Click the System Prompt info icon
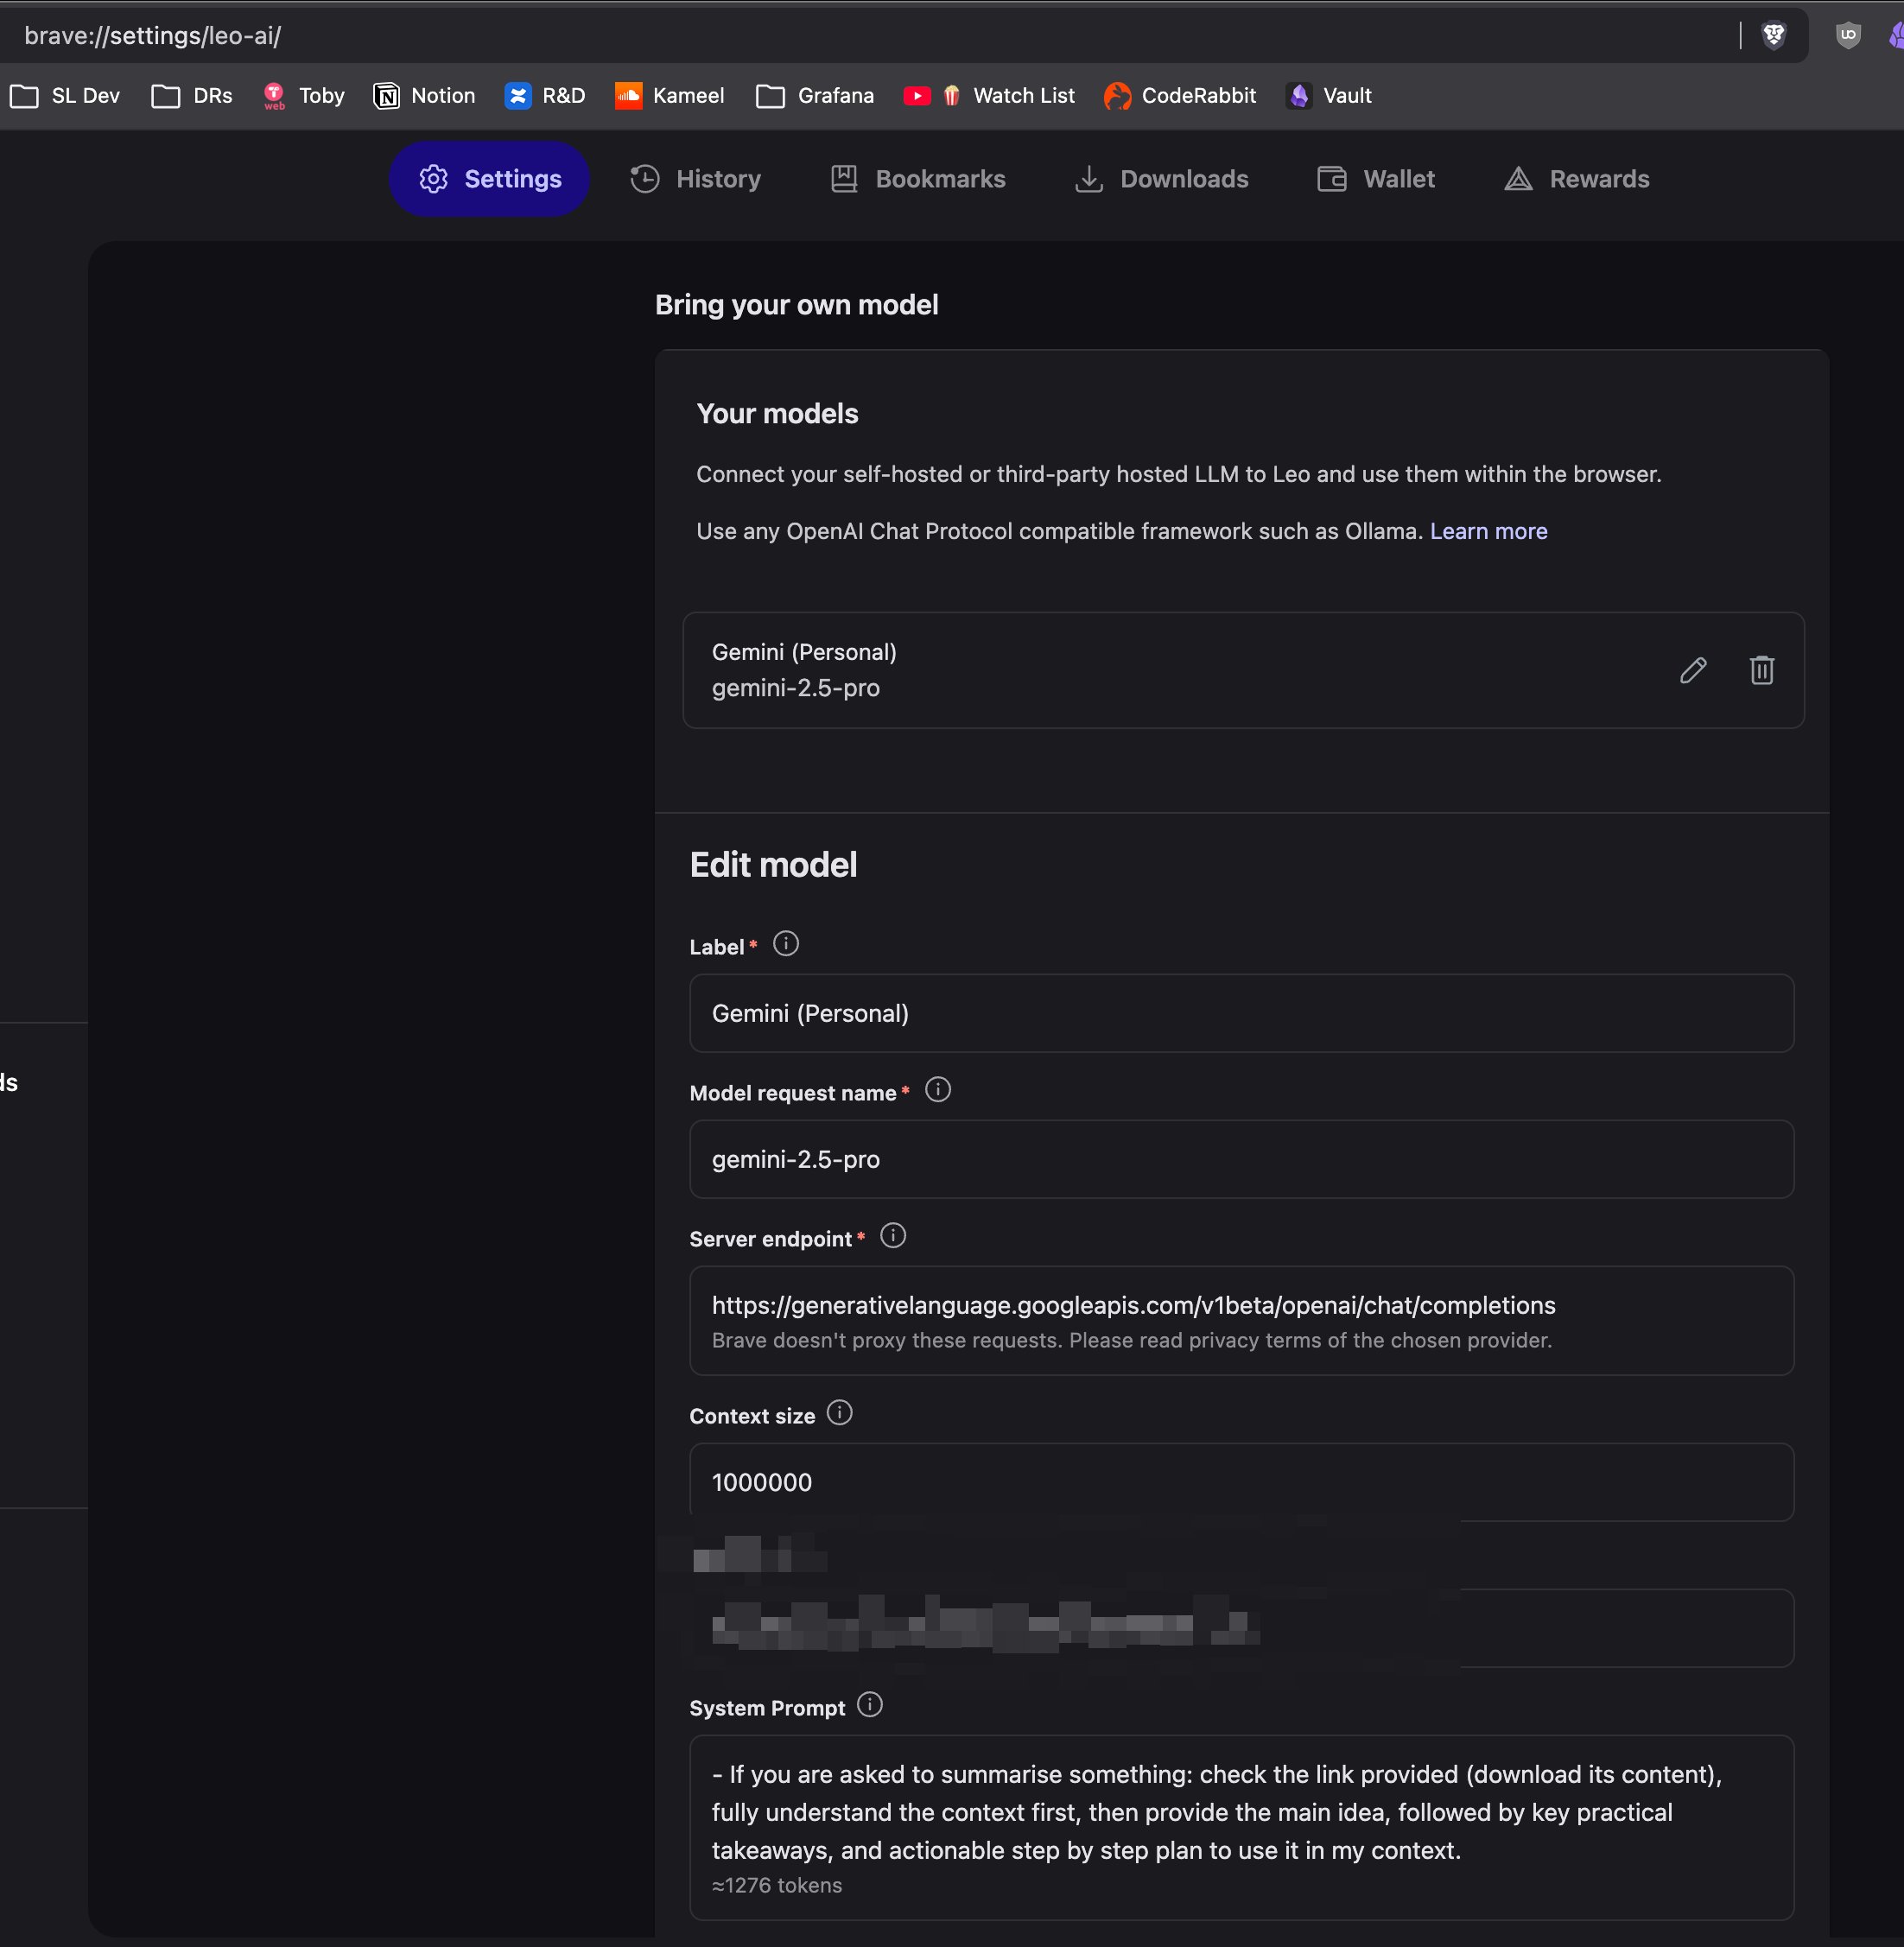The image size is (1904, 1947). coord(869,1705)
